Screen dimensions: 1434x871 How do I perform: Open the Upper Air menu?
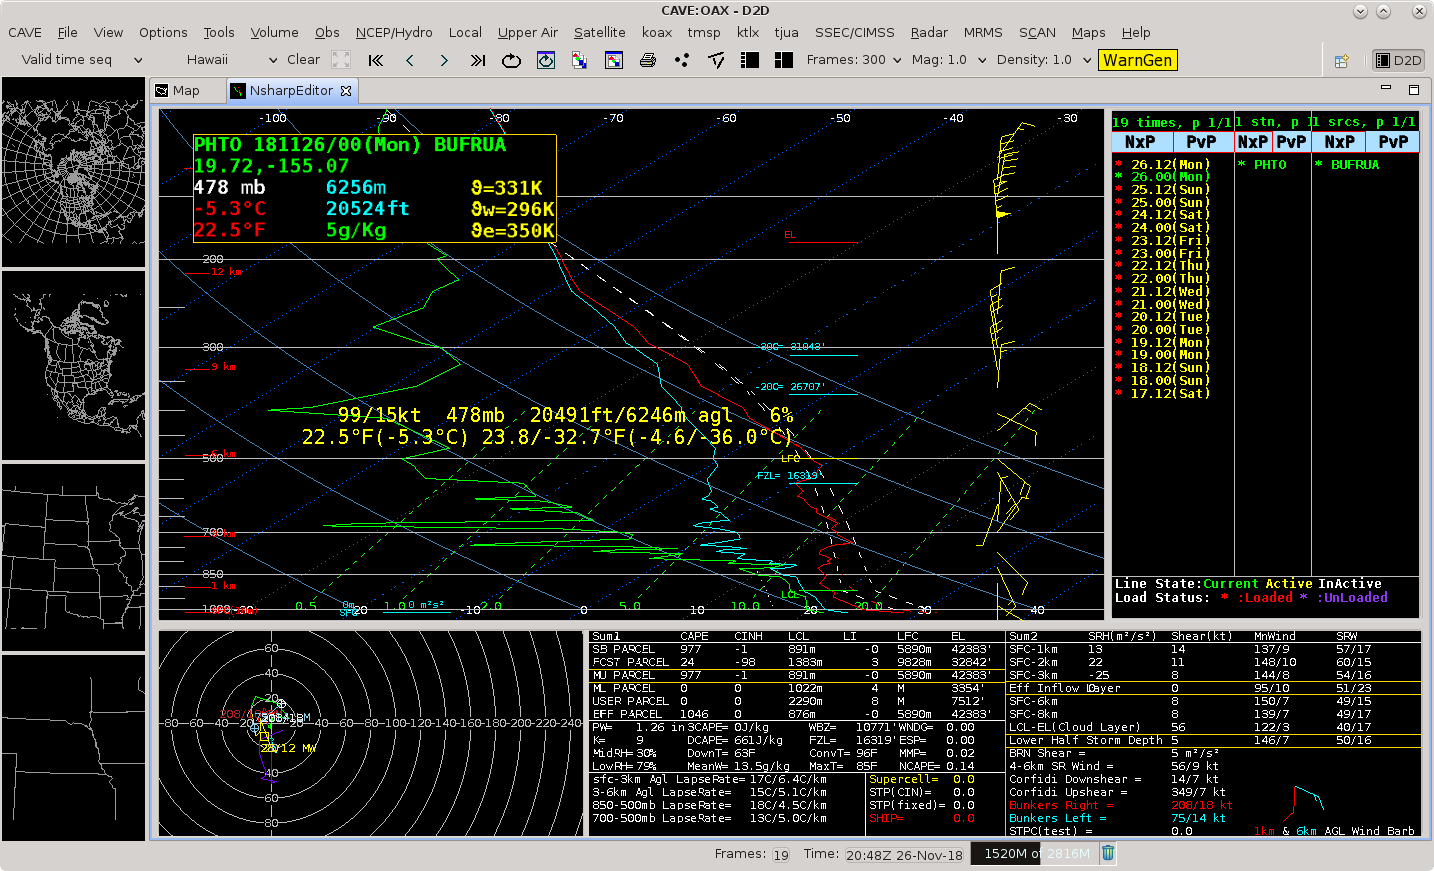[528, 32]
